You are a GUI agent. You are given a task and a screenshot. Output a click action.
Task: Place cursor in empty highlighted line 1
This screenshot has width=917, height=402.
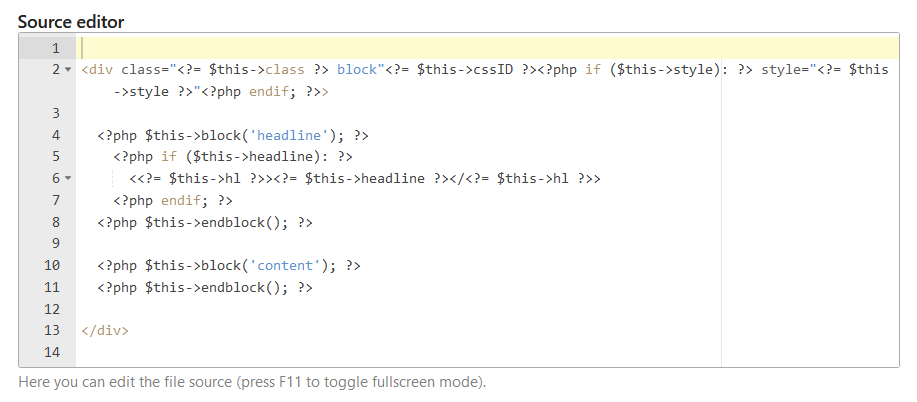tap(487, 48)
